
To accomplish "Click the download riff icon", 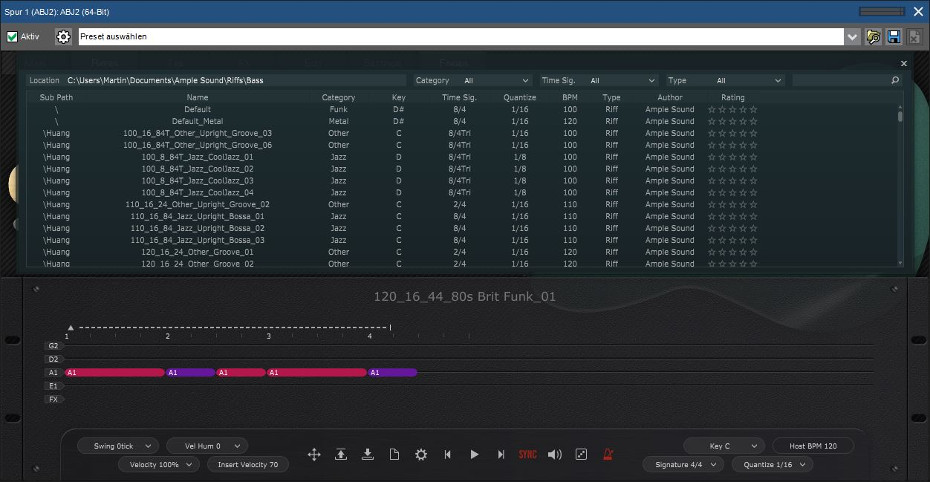I will pos(368,455).
